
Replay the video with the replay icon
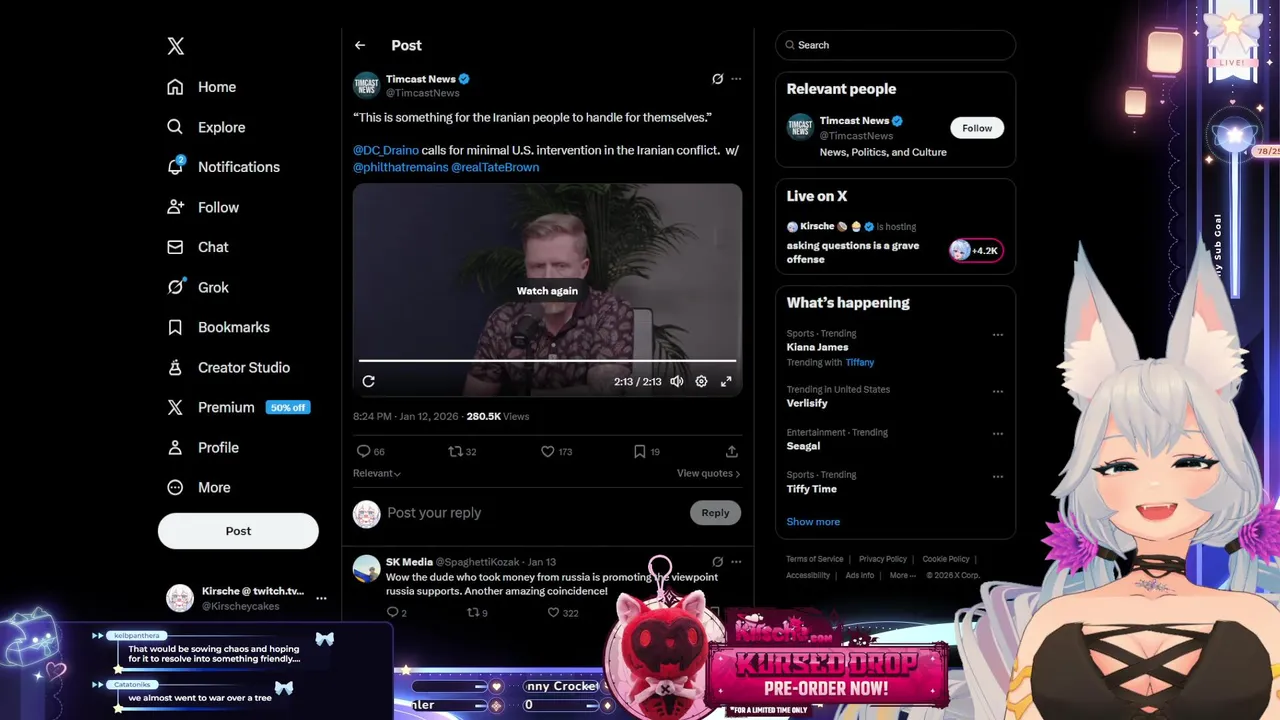(x=368, y=381)
